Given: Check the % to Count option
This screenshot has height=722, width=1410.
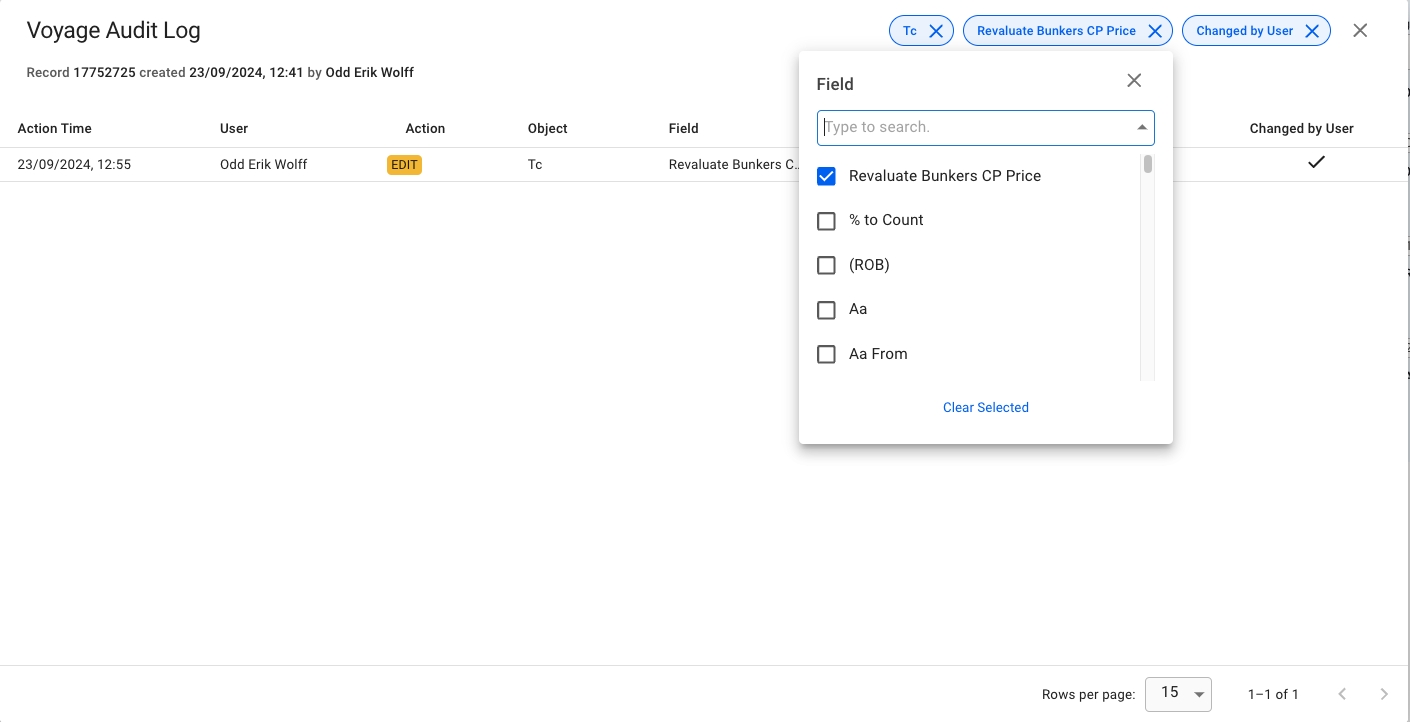Looking at the screenshot, I should 826,221.
